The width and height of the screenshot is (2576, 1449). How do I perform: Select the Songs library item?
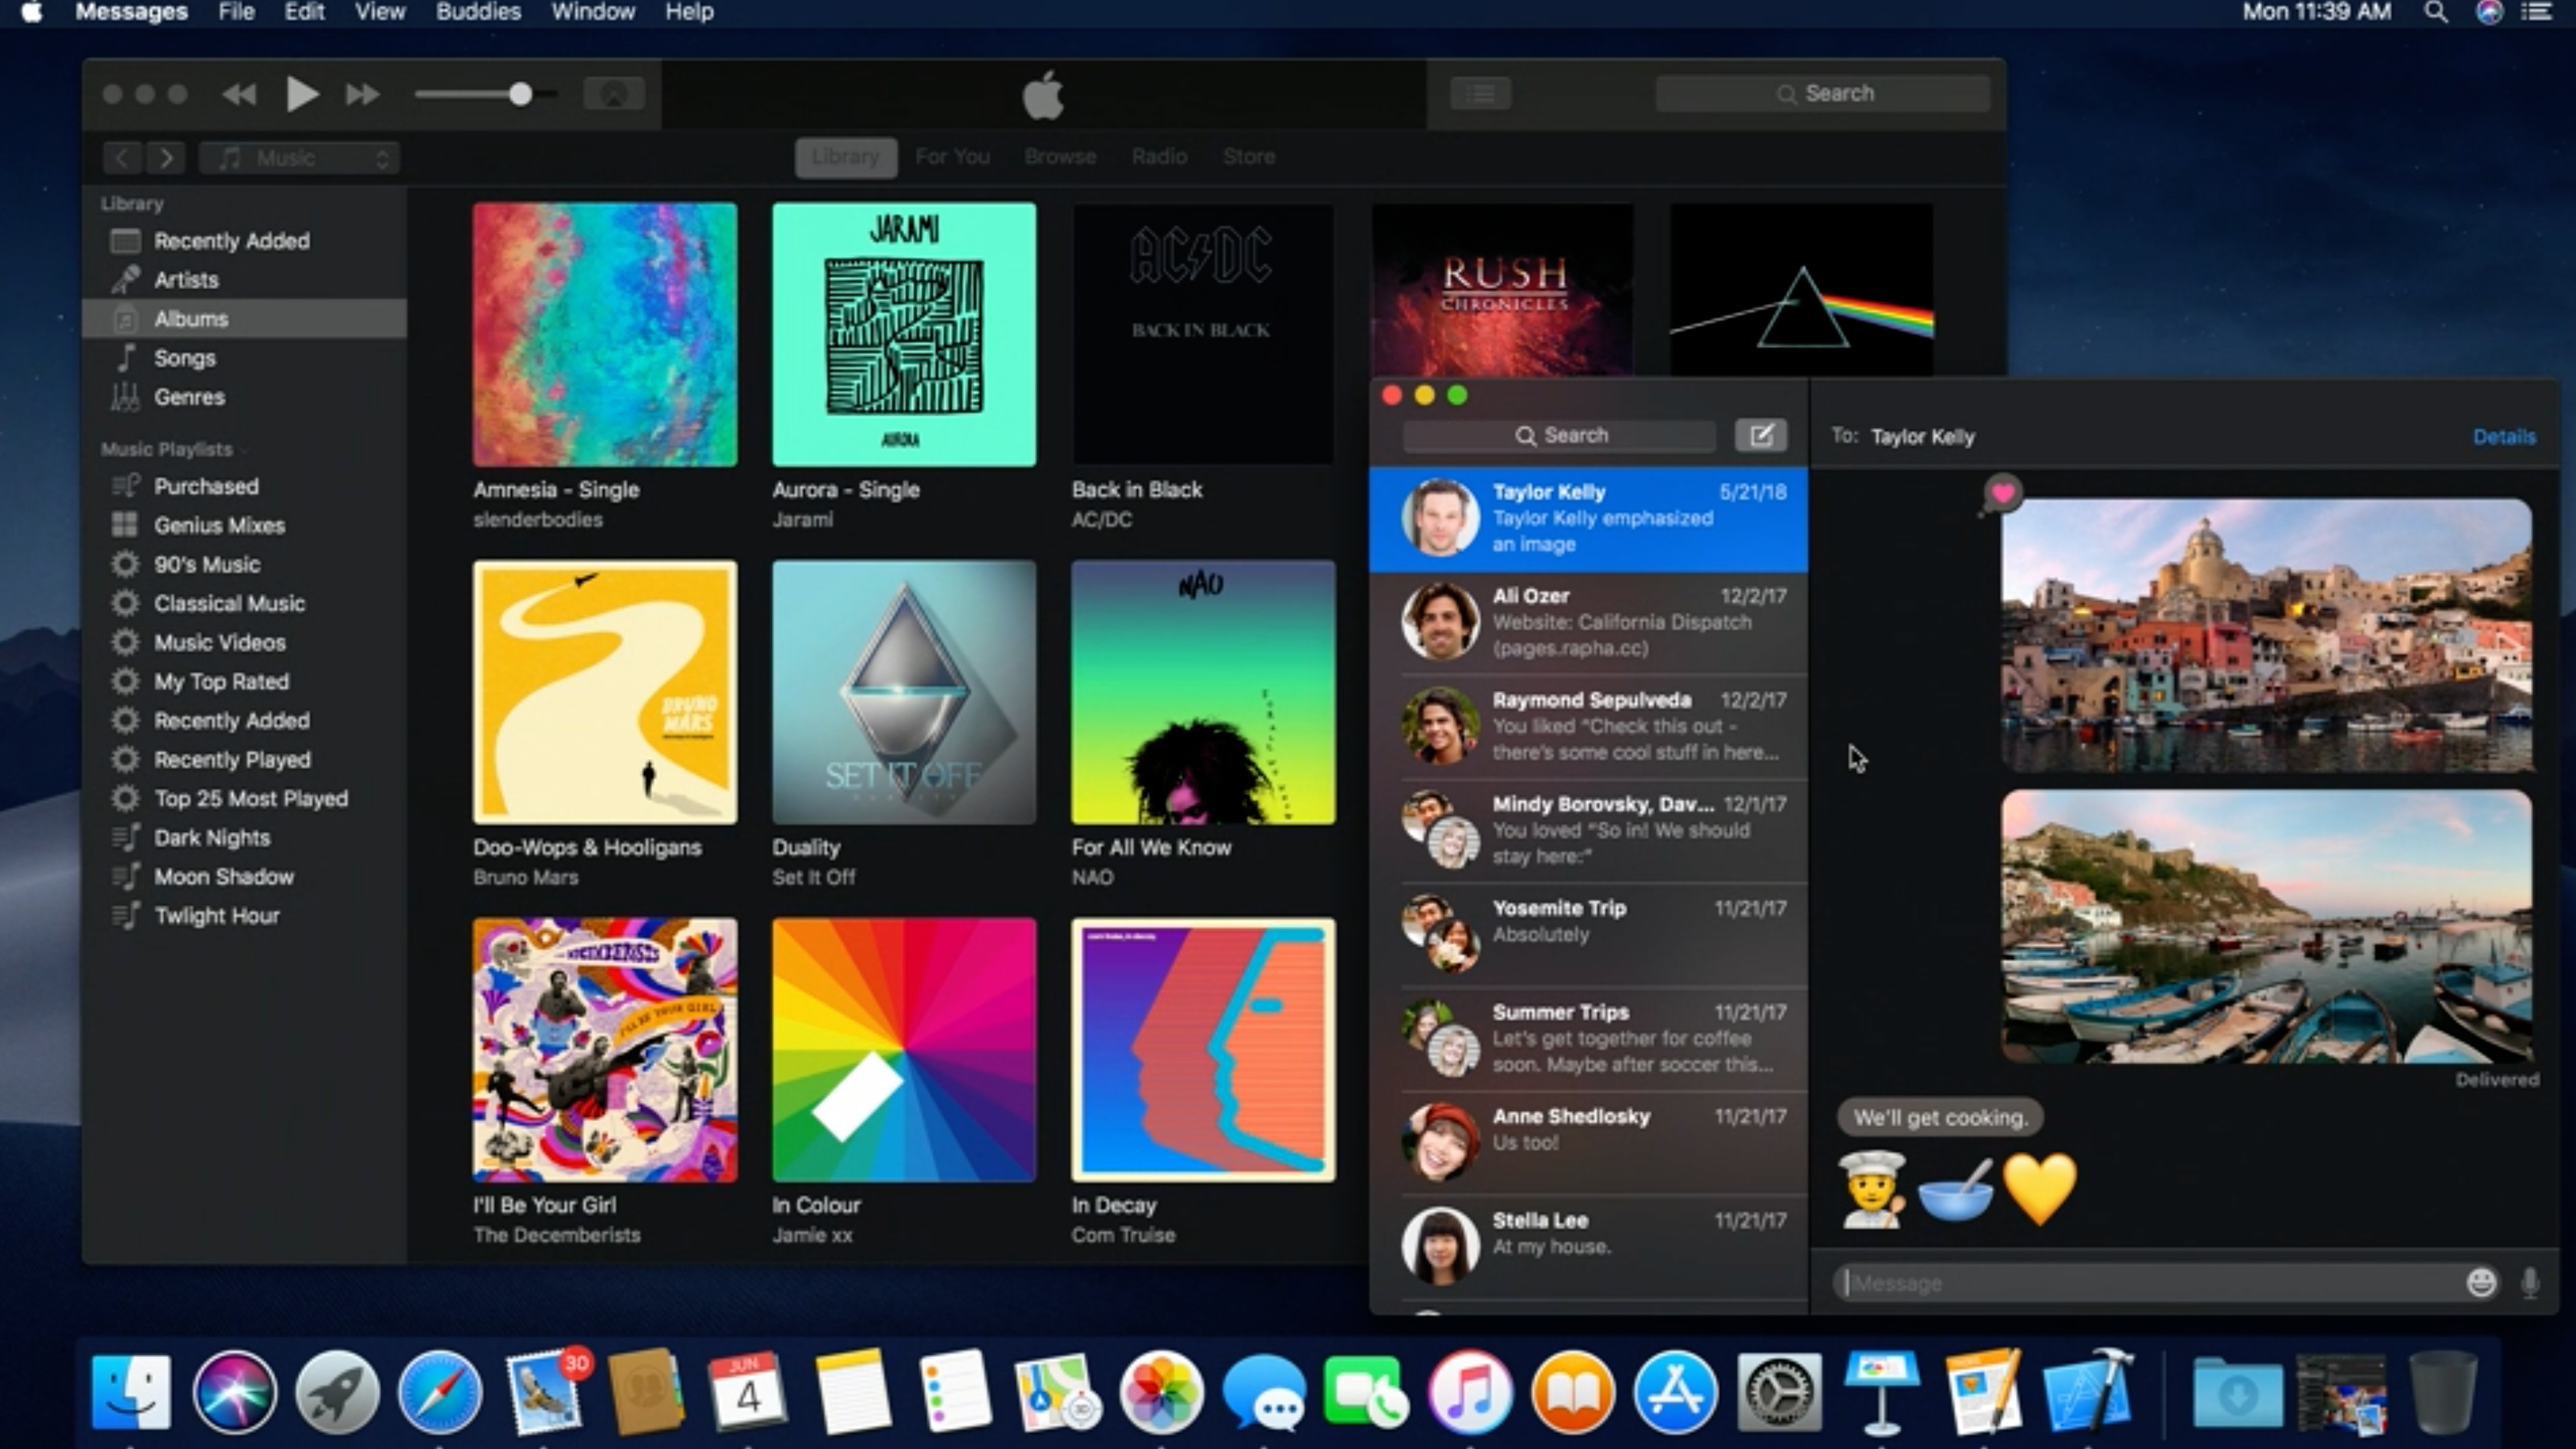[184, 358]
